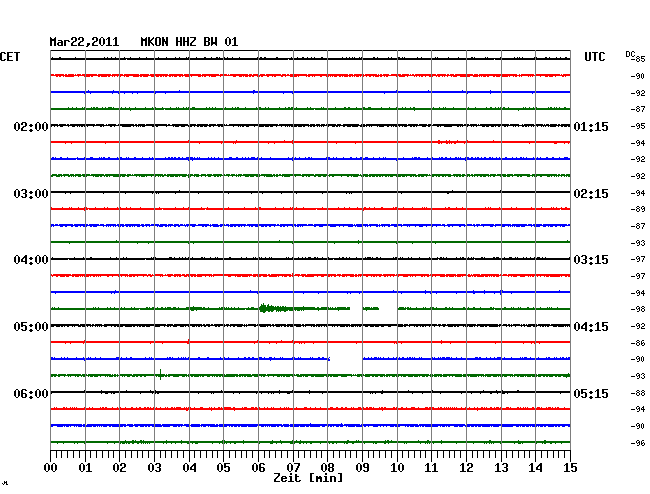
Task: Click the DC value -86
Action: [x=638, y=343]
